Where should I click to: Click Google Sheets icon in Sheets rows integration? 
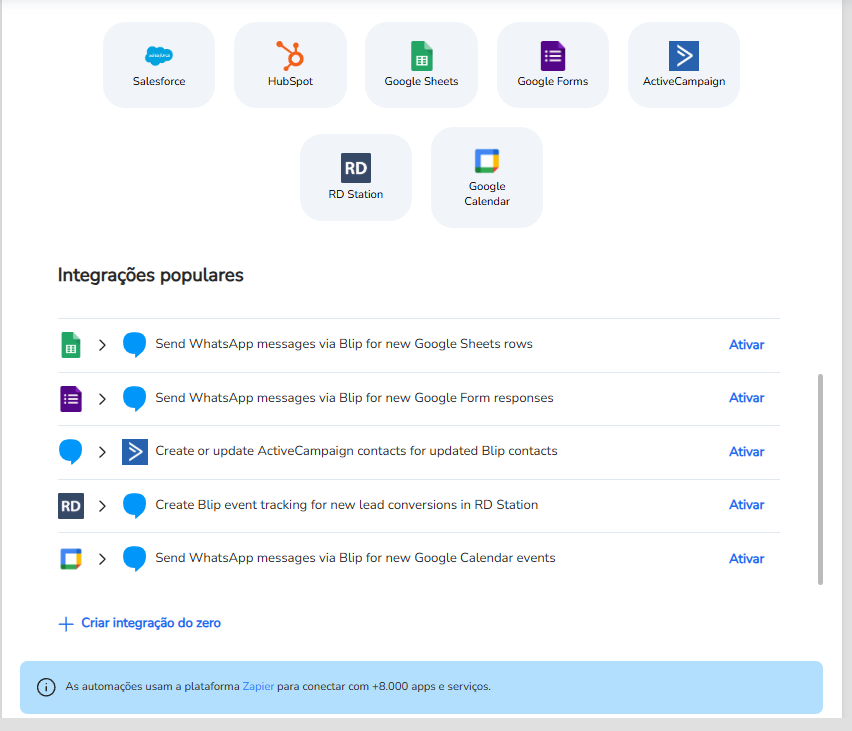(71, 345)
